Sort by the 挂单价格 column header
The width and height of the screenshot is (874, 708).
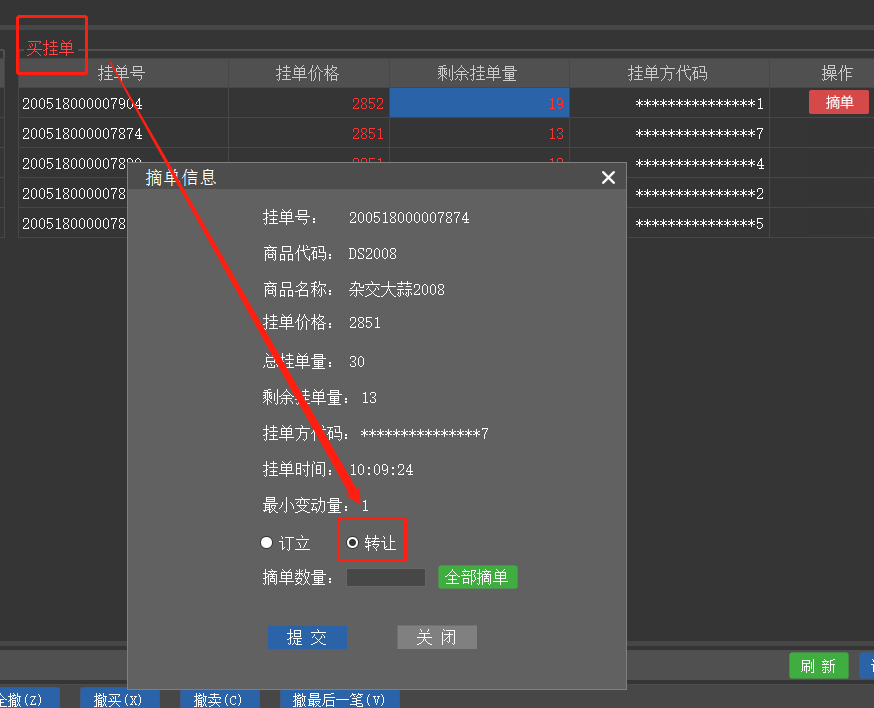(308, 74)
